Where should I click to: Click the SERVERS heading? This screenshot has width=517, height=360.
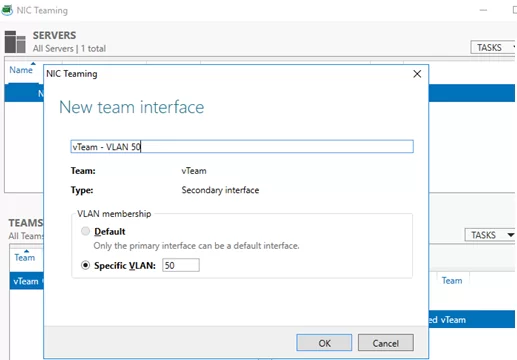point(54,35)
